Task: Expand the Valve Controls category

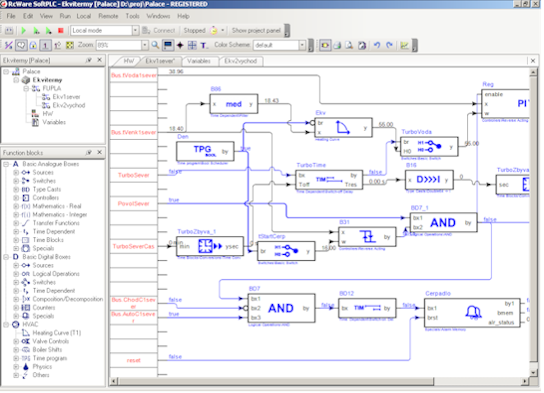Action: [x=16, y=341]
